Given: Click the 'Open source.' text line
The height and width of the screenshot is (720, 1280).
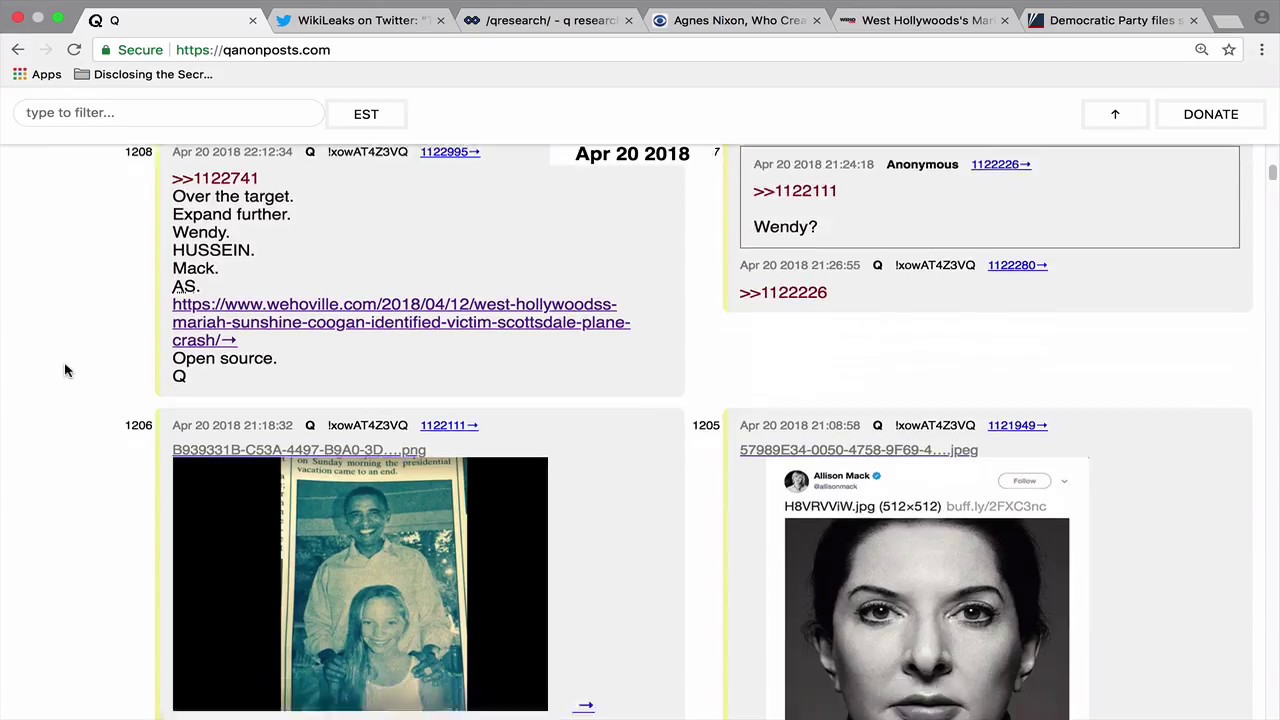Looking at the screenshot, I should tap(224, 358).
